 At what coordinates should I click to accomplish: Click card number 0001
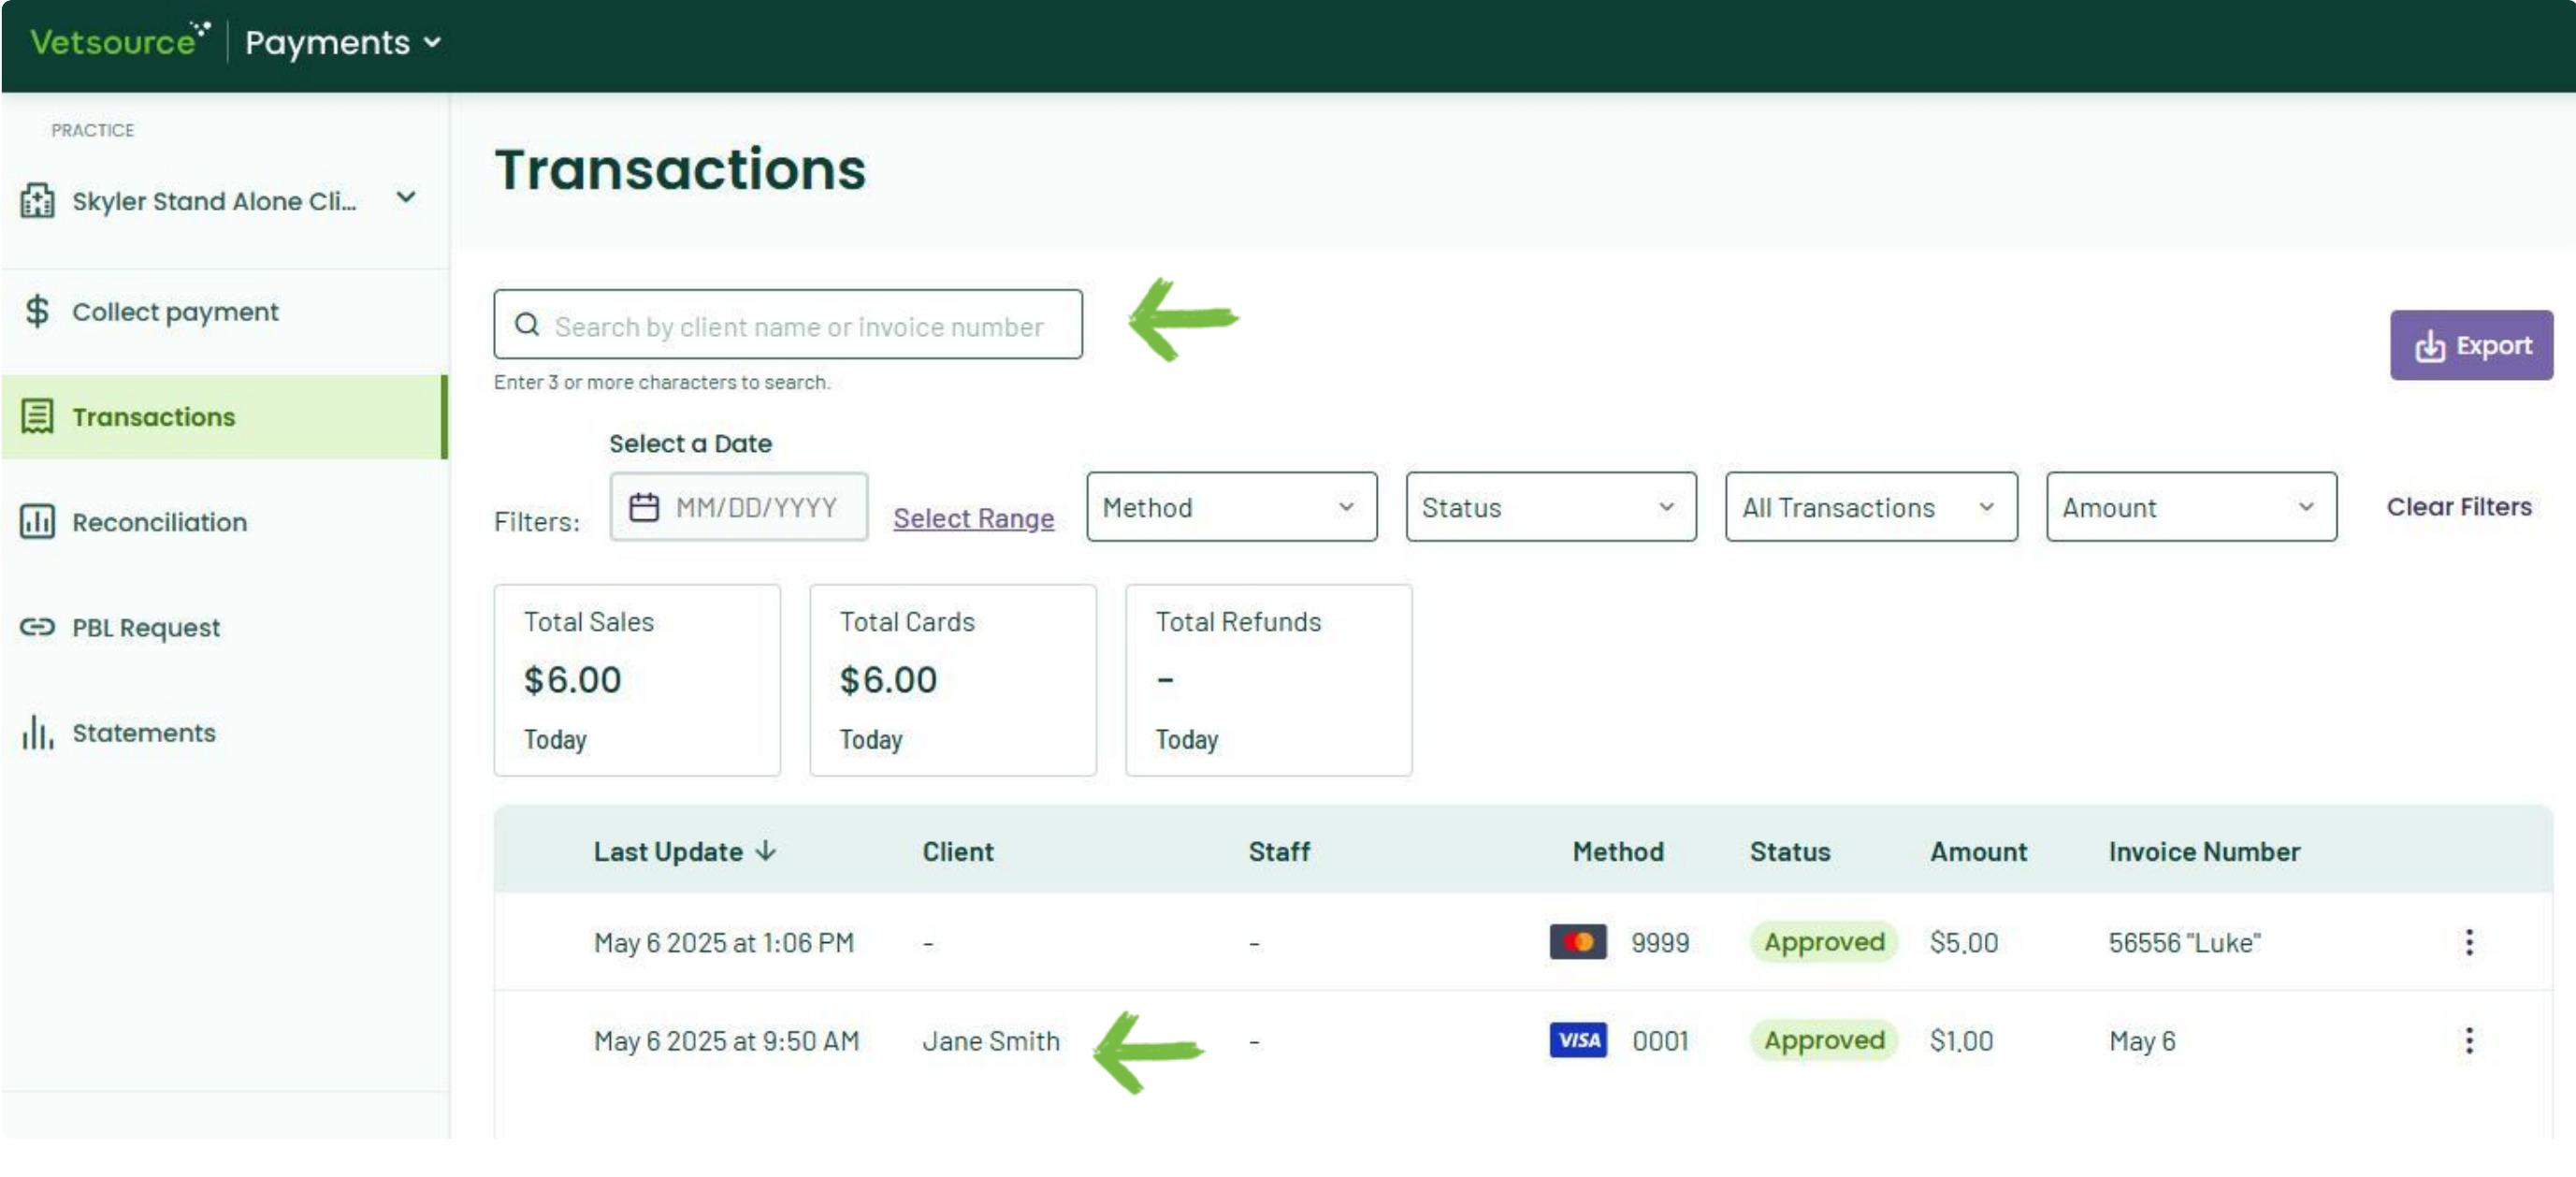pos(1660,1041)
